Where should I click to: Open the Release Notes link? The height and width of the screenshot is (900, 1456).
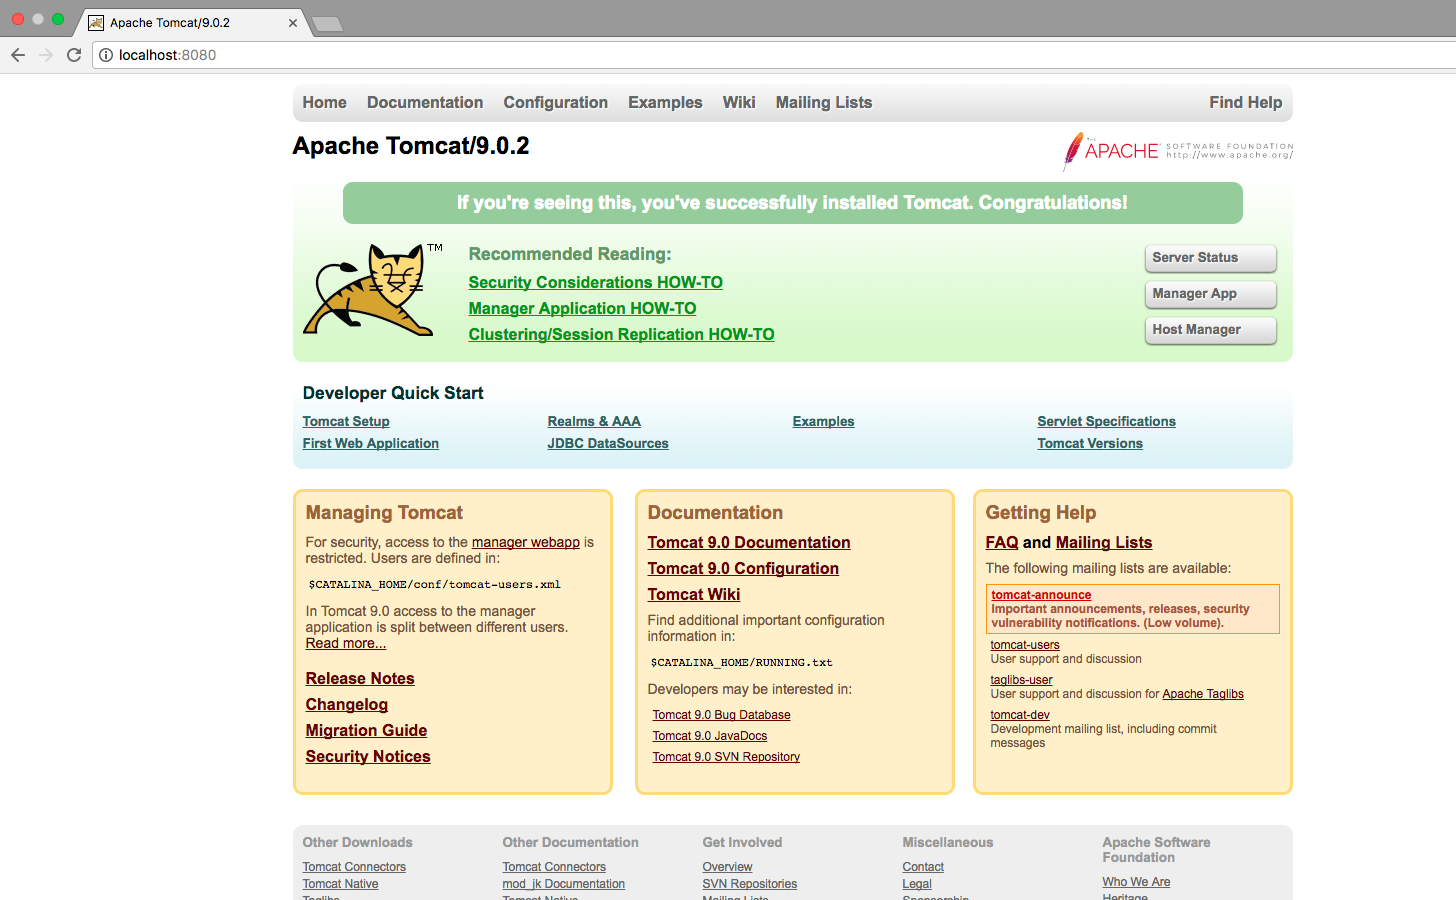pyautogui.click(x=360, y=679)
